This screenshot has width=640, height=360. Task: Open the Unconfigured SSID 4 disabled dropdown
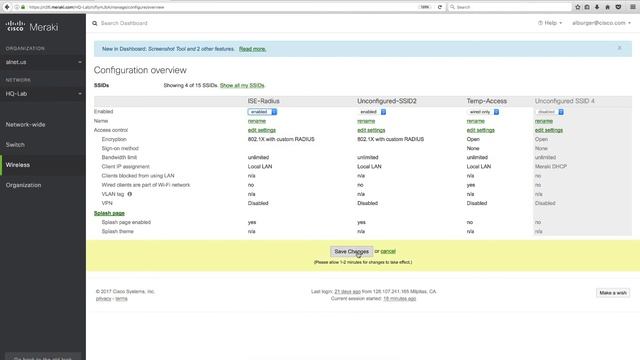[x=549, y=112]
